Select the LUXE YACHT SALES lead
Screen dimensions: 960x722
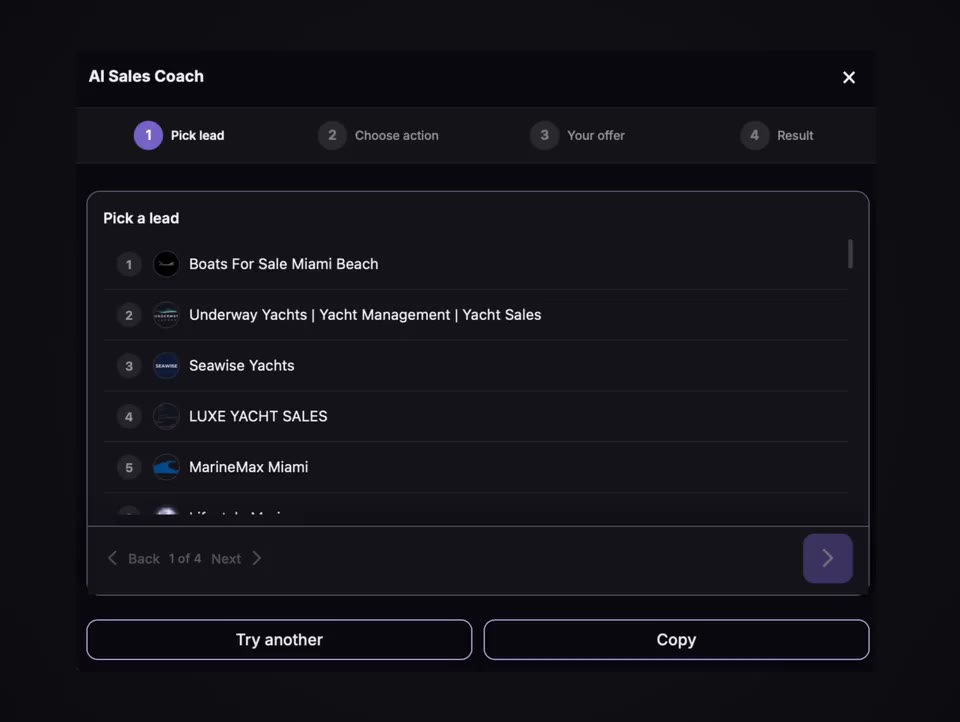click(x=476, y=416)
